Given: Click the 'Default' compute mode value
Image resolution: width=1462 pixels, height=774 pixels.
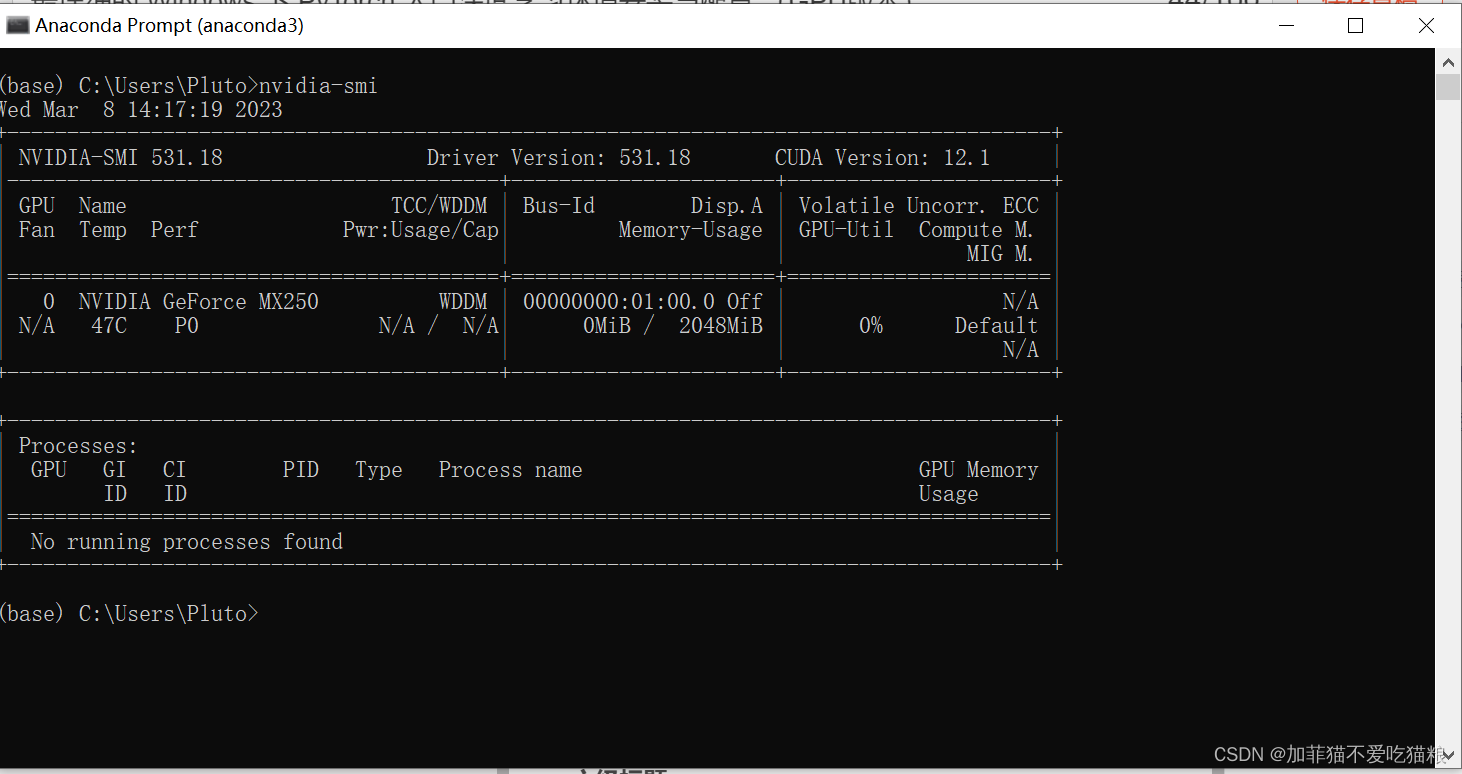Looking at the screenshot, I should [996, 326].
